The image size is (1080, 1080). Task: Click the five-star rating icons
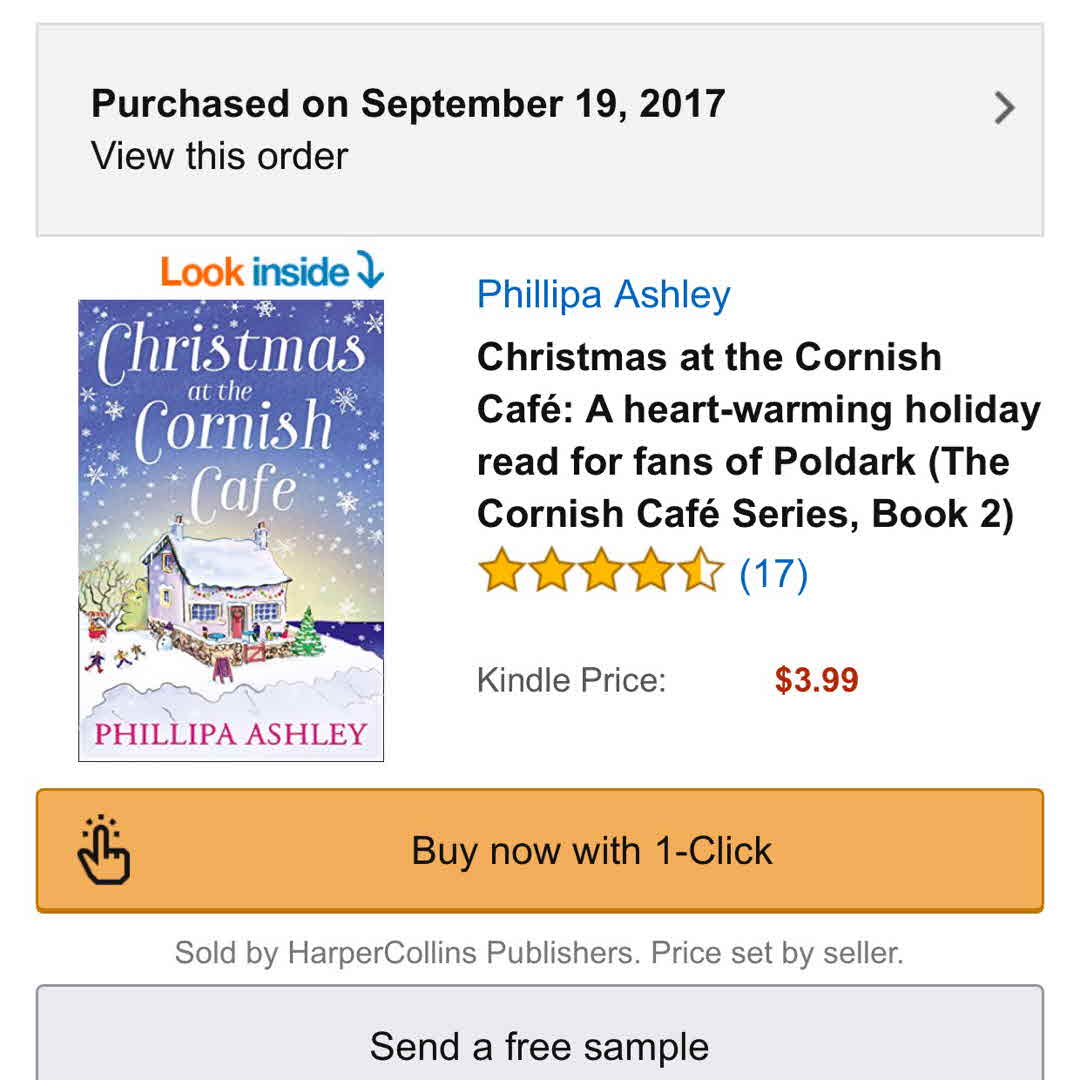tap(600, 574)
